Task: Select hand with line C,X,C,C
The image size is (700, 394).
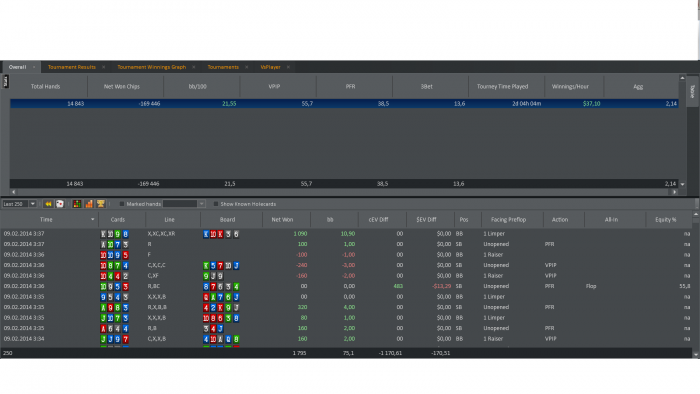Action: click(x=346, y=265)
